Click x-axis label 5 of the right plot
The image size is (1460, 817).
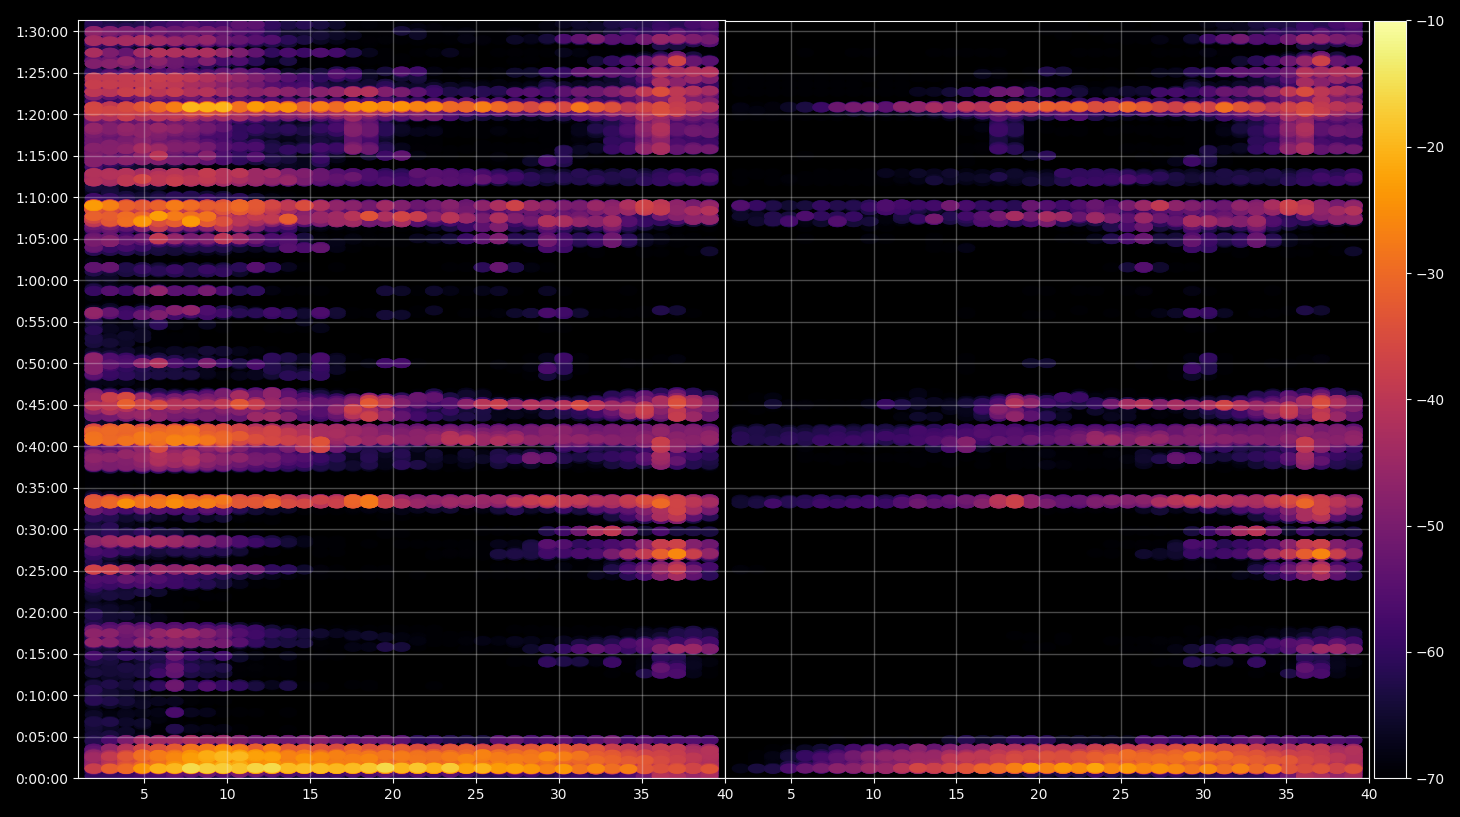coord(791,795)
